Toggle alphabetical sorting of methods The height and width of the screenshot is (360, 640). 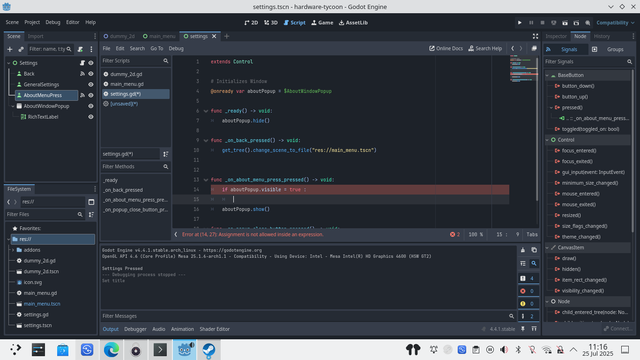click(x=166, y=154)
